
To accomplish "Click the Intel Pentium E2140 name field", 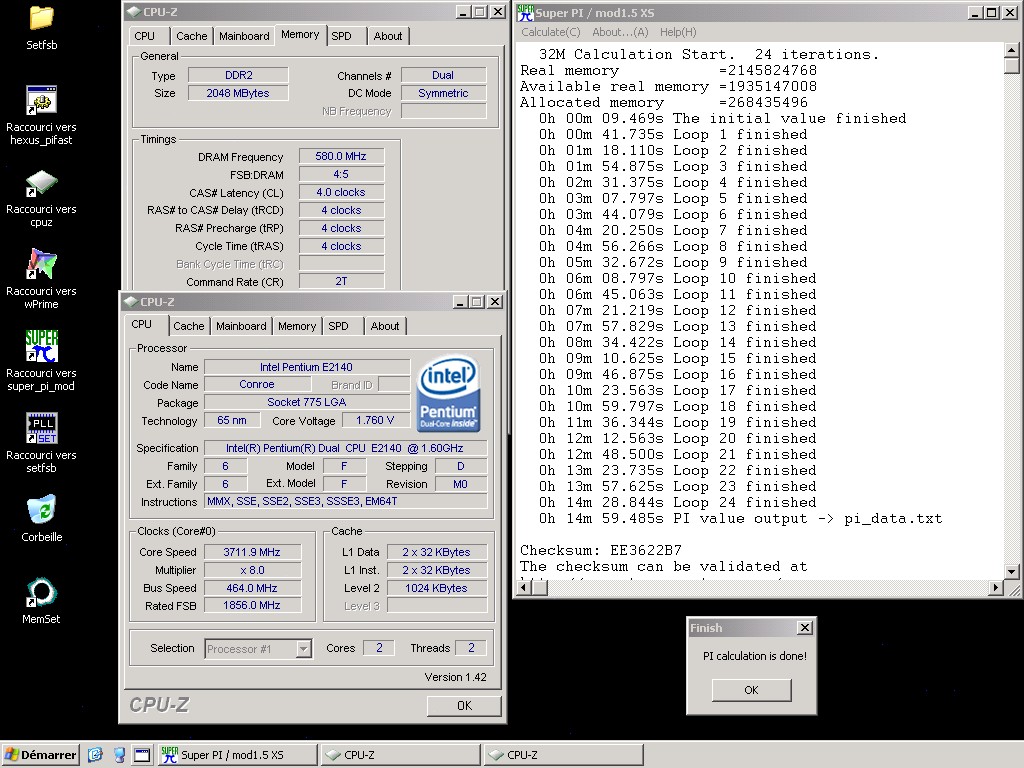I will [307, 367].
